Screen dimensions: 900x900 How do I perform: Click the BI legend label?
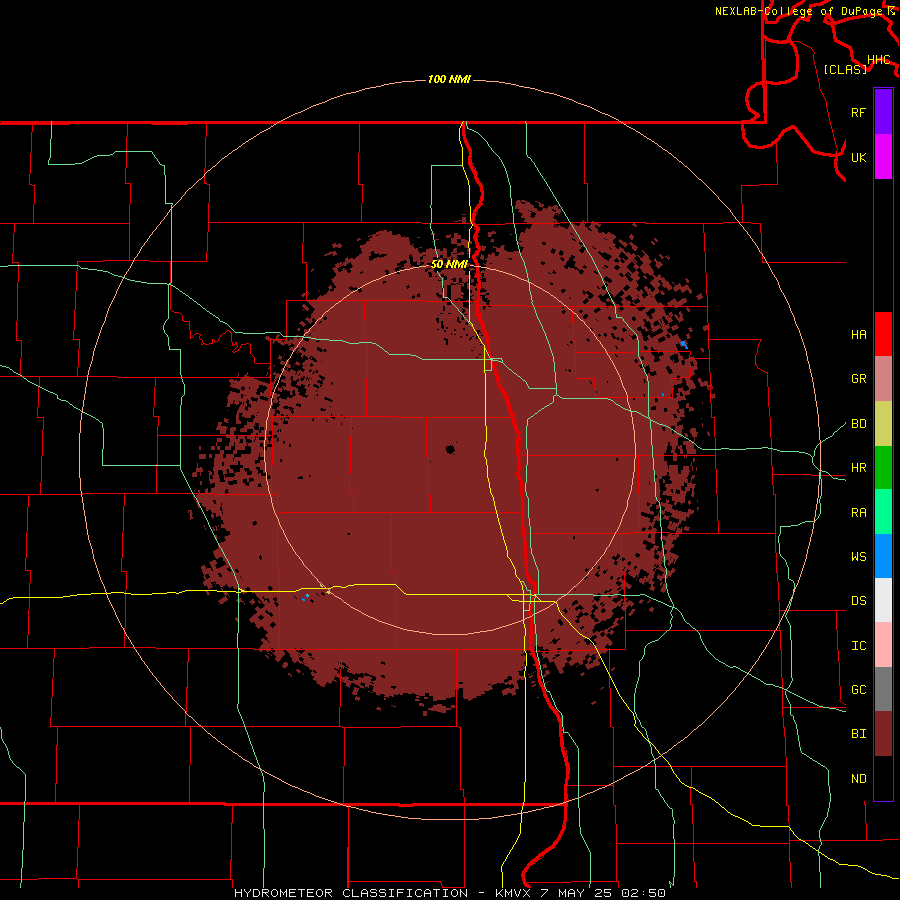(858, 734)
